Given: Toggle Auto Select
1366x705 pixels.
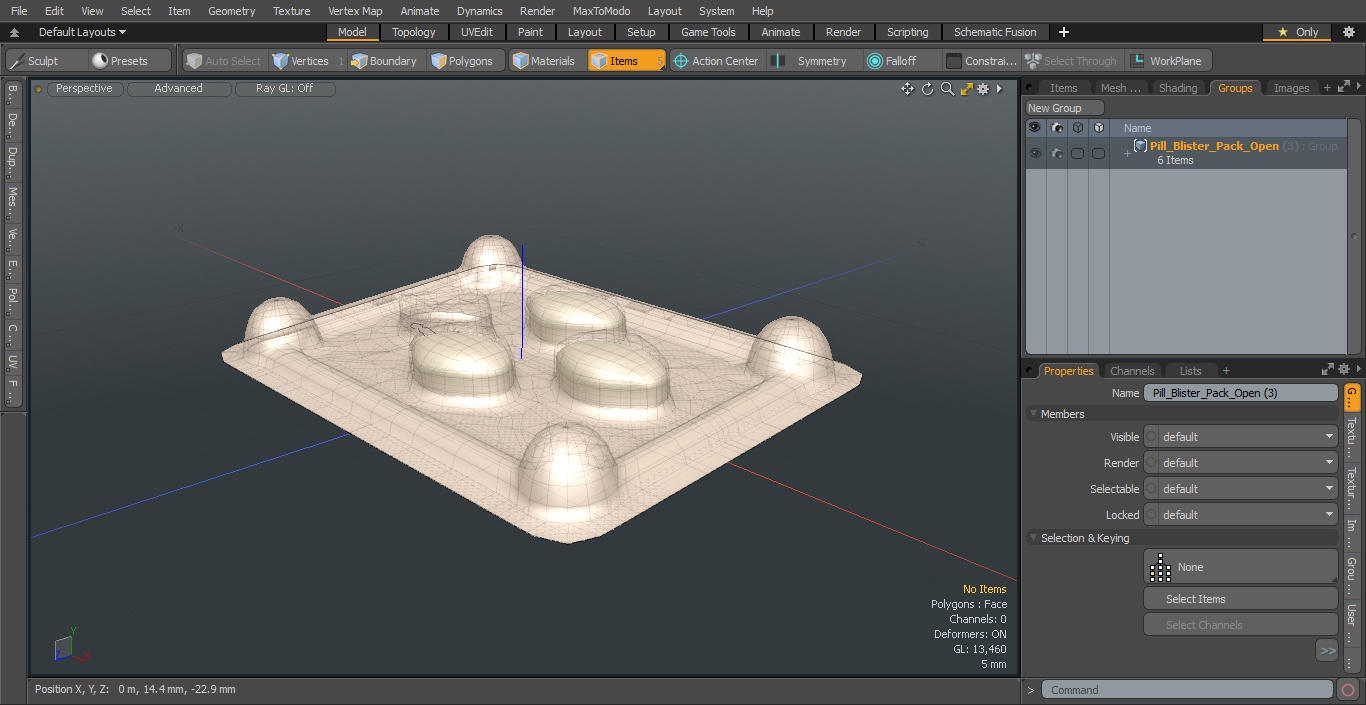Looking at the screenshot, I should pos(223,61).
